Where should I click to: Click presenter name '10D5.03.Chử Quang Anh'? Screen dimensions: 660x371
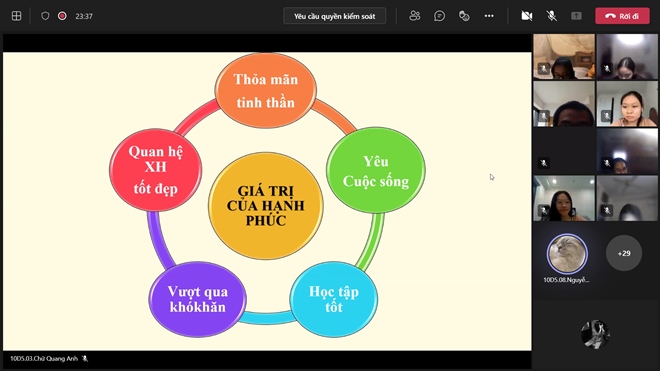(44, 359)
